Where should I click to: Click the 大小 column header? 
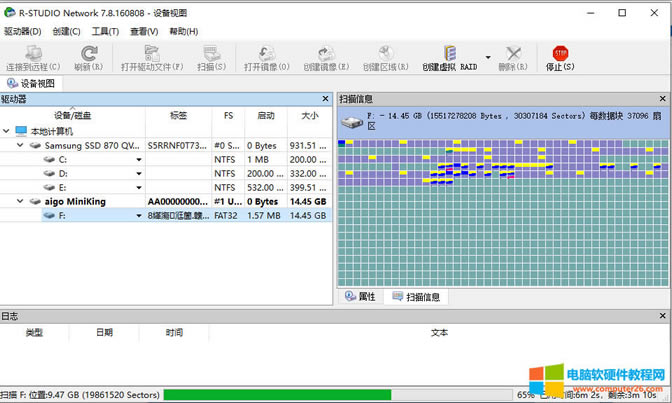(309, 116)
